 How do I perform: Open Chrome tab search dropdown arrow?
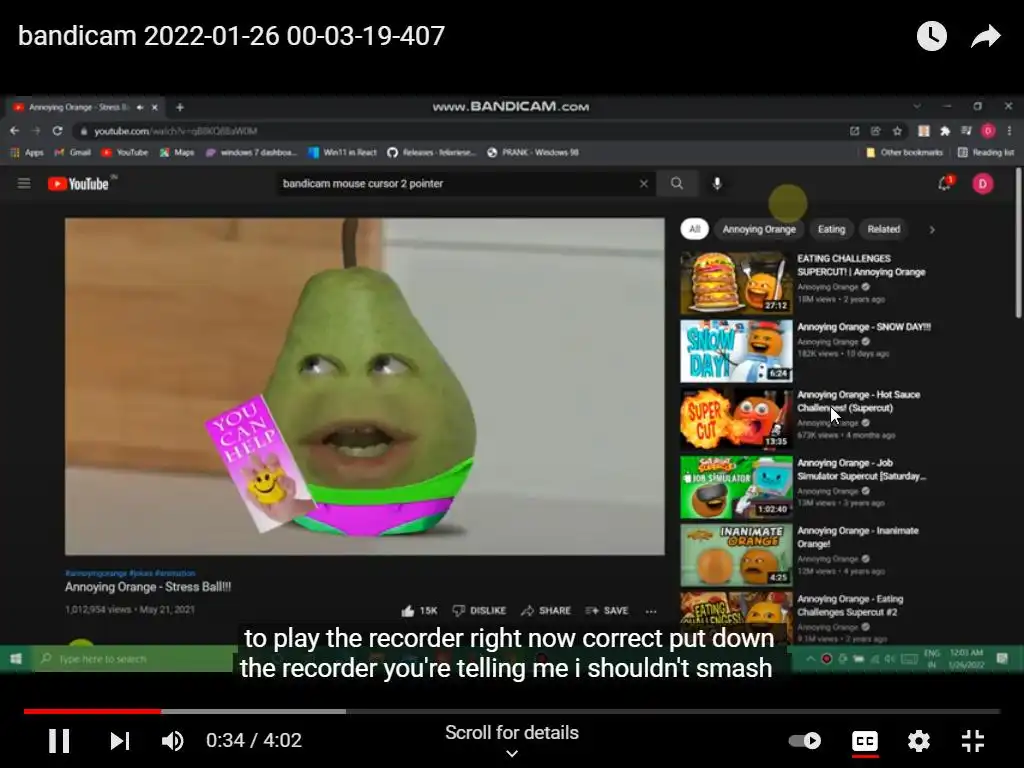click(x=917, y=106)
